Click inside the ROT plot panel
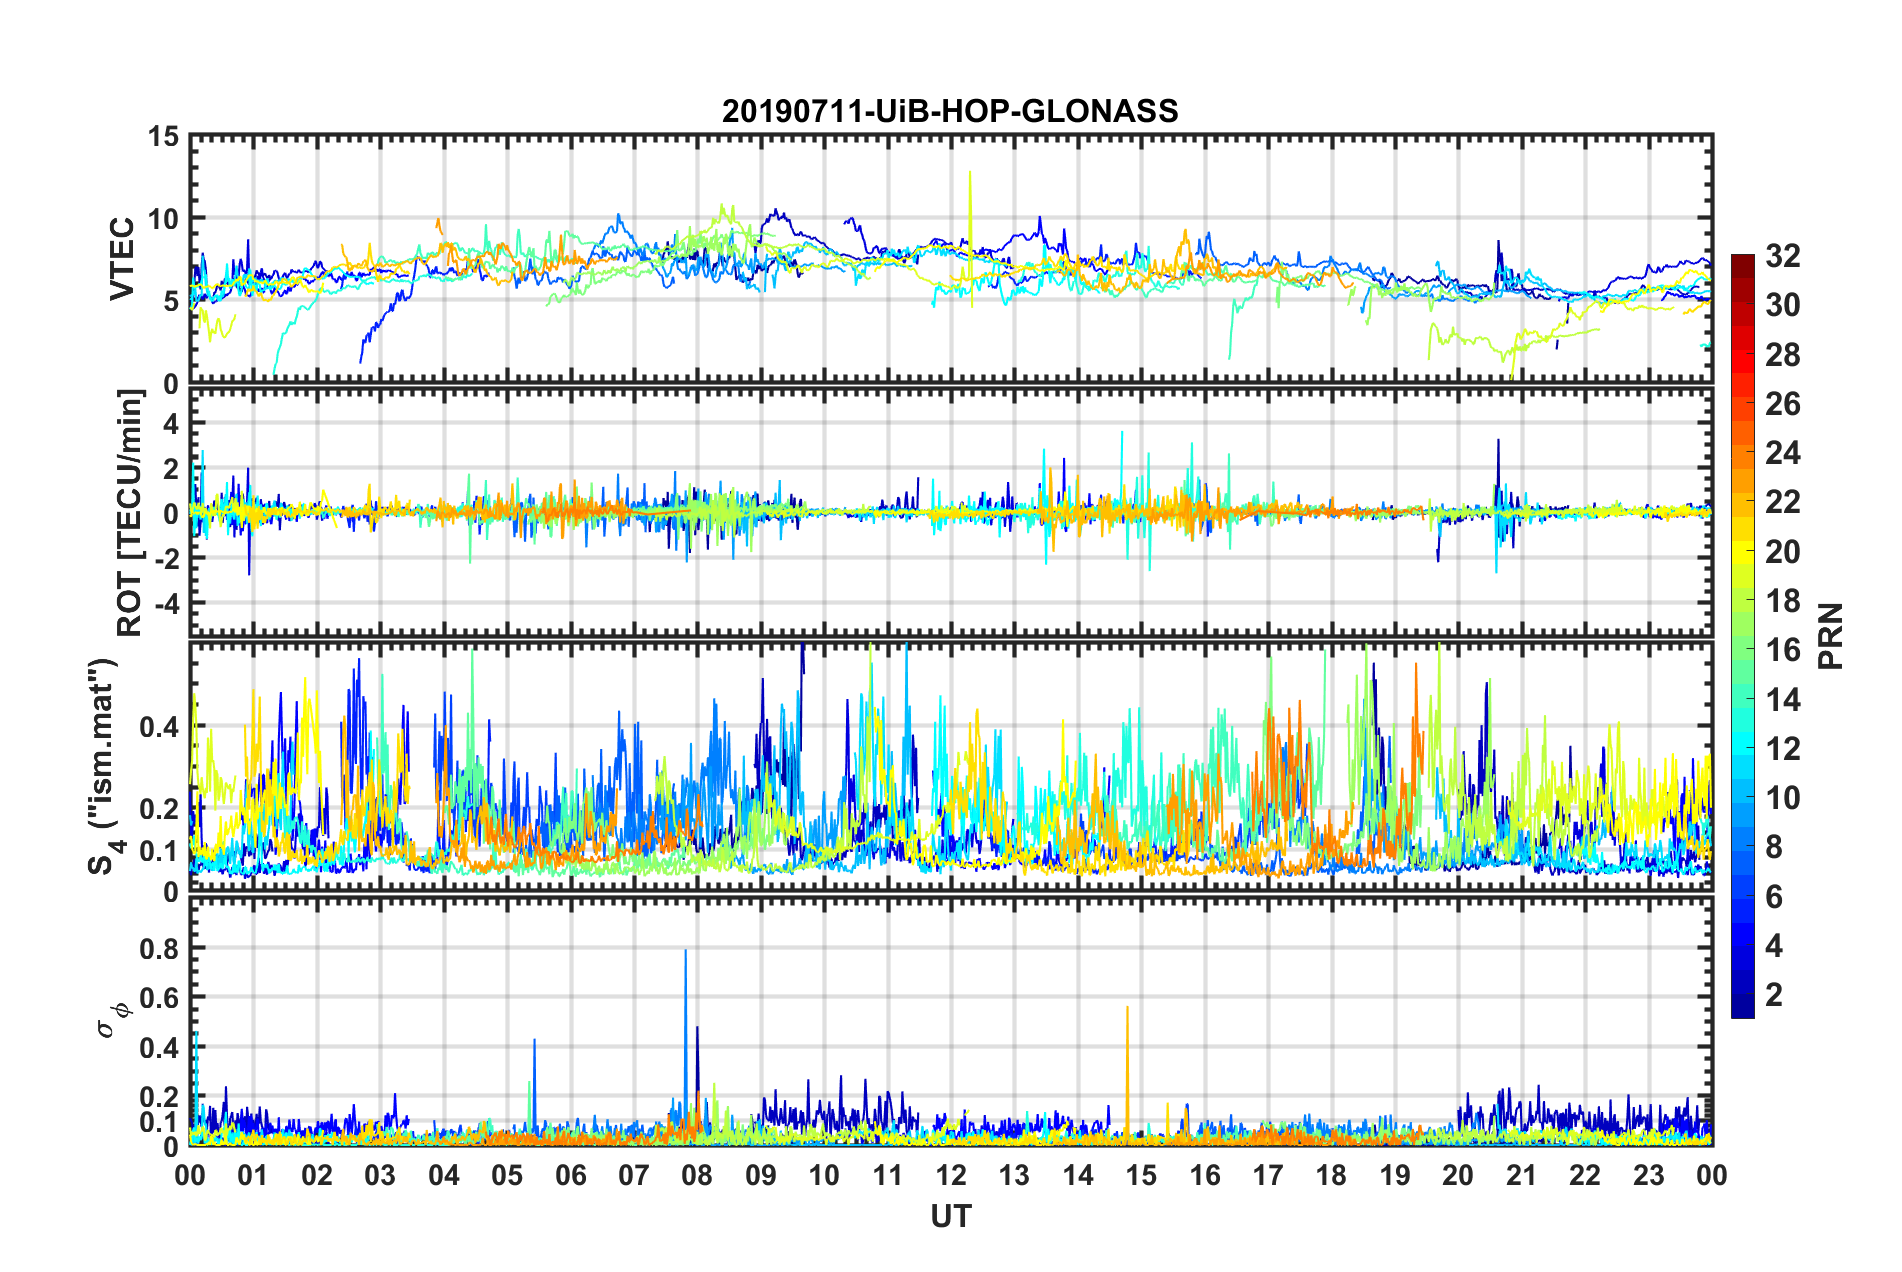 (951, 512)
